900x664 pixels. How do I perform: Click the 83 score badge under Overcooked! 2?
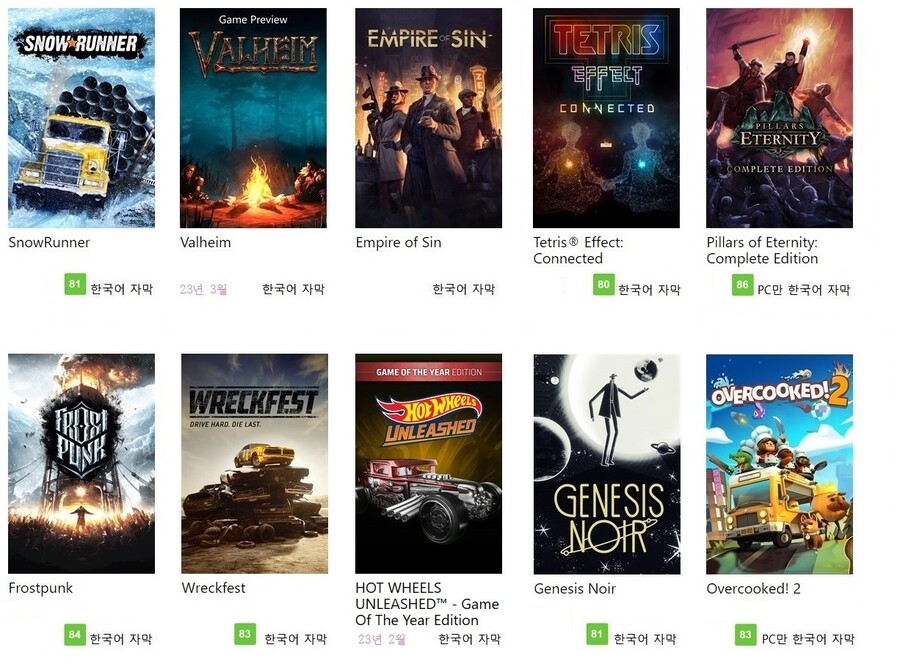pos(746,635)
